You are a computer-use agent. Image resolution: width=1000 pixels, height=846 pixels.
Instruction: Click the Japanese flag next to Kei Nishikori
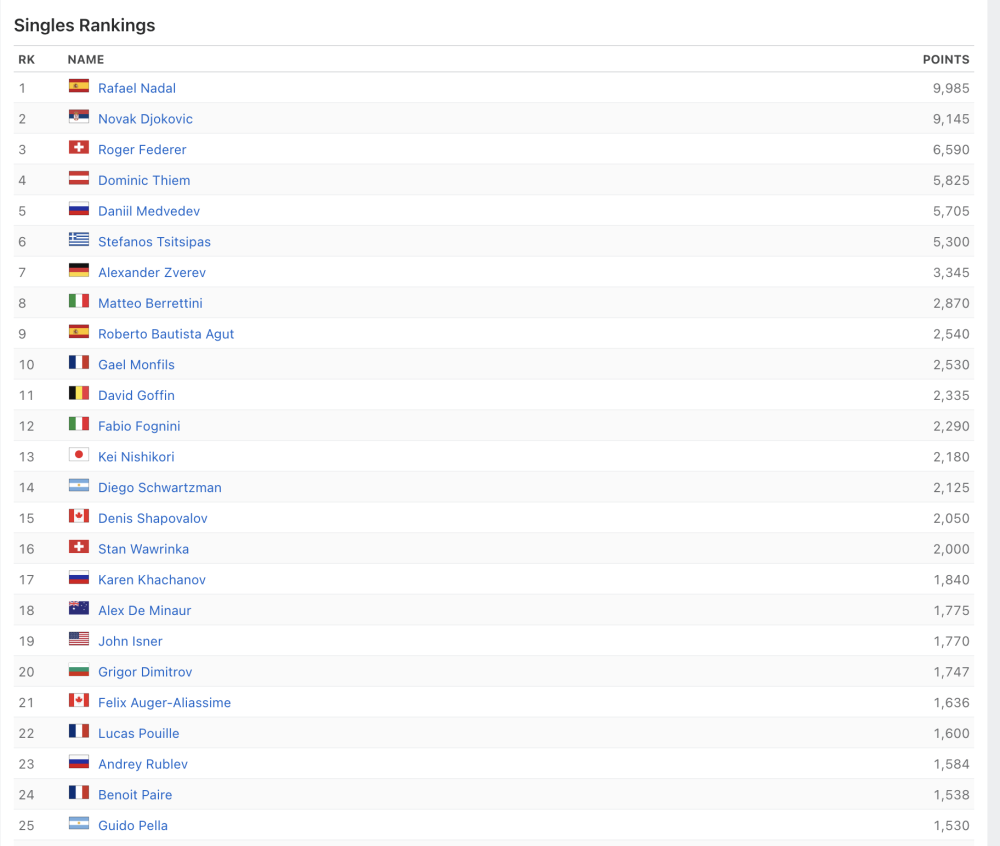(x=78, y=456)
